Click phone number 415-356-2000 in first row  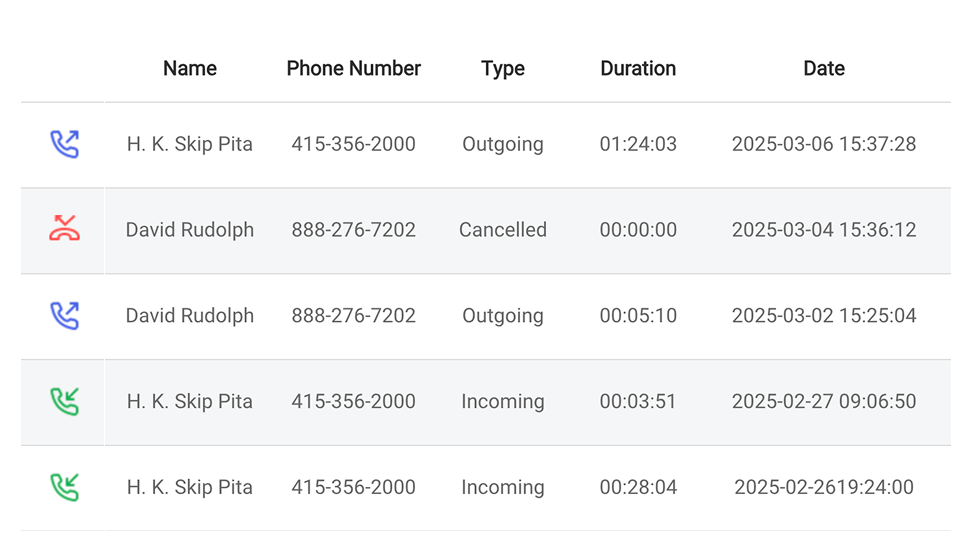coord(354,144)
